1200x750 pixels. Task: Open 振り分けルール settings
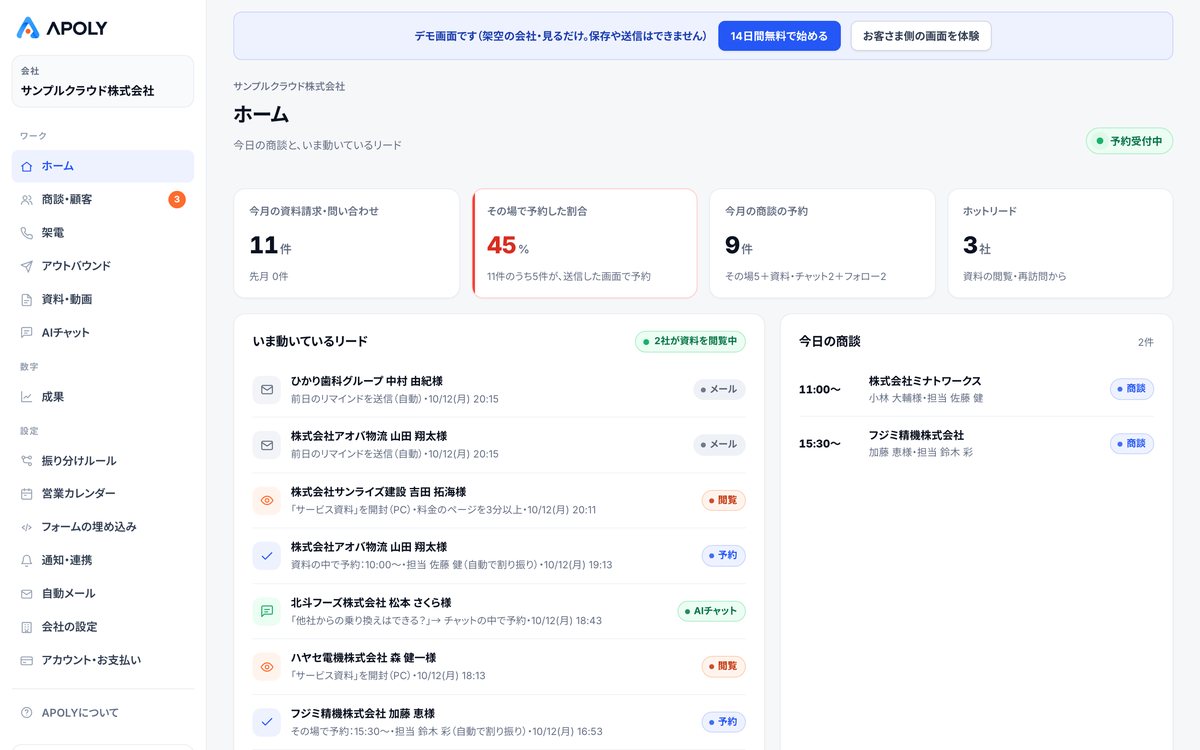[103, 461]
